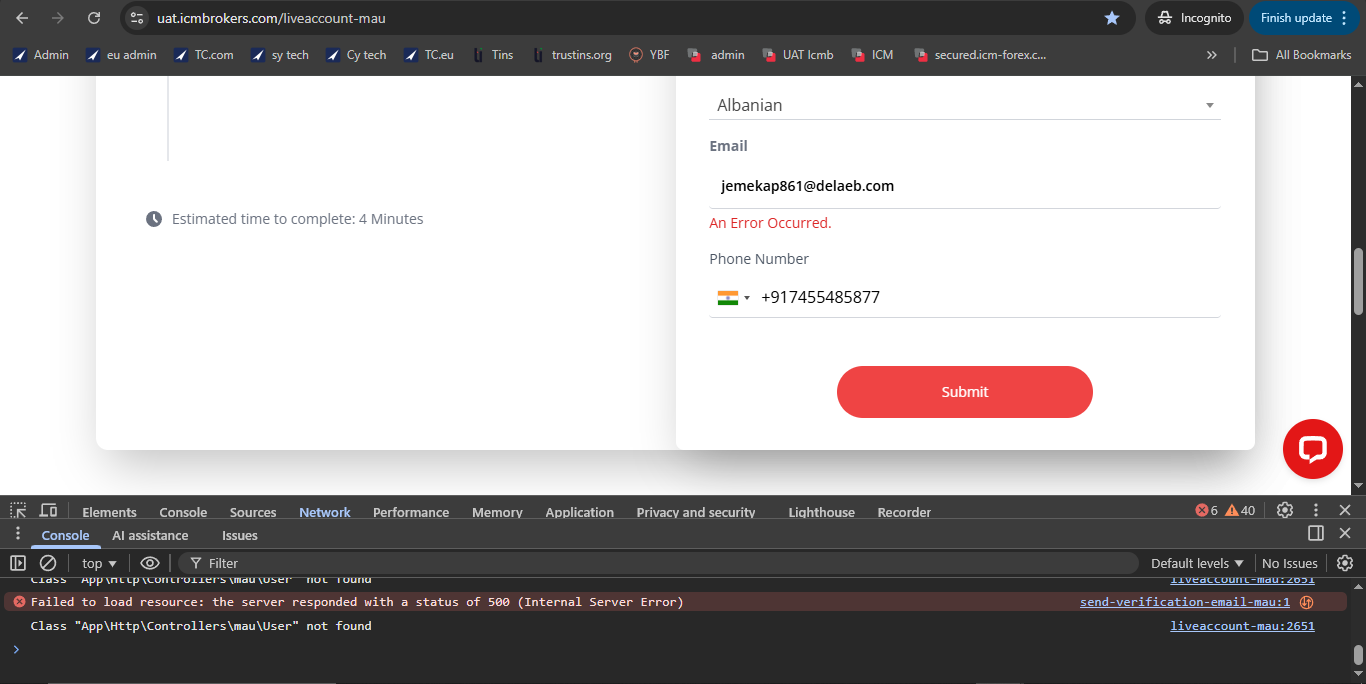Toggle the device toolbar icon
The width and height of the screenshot is (1366, 684).
click(48, 511)
